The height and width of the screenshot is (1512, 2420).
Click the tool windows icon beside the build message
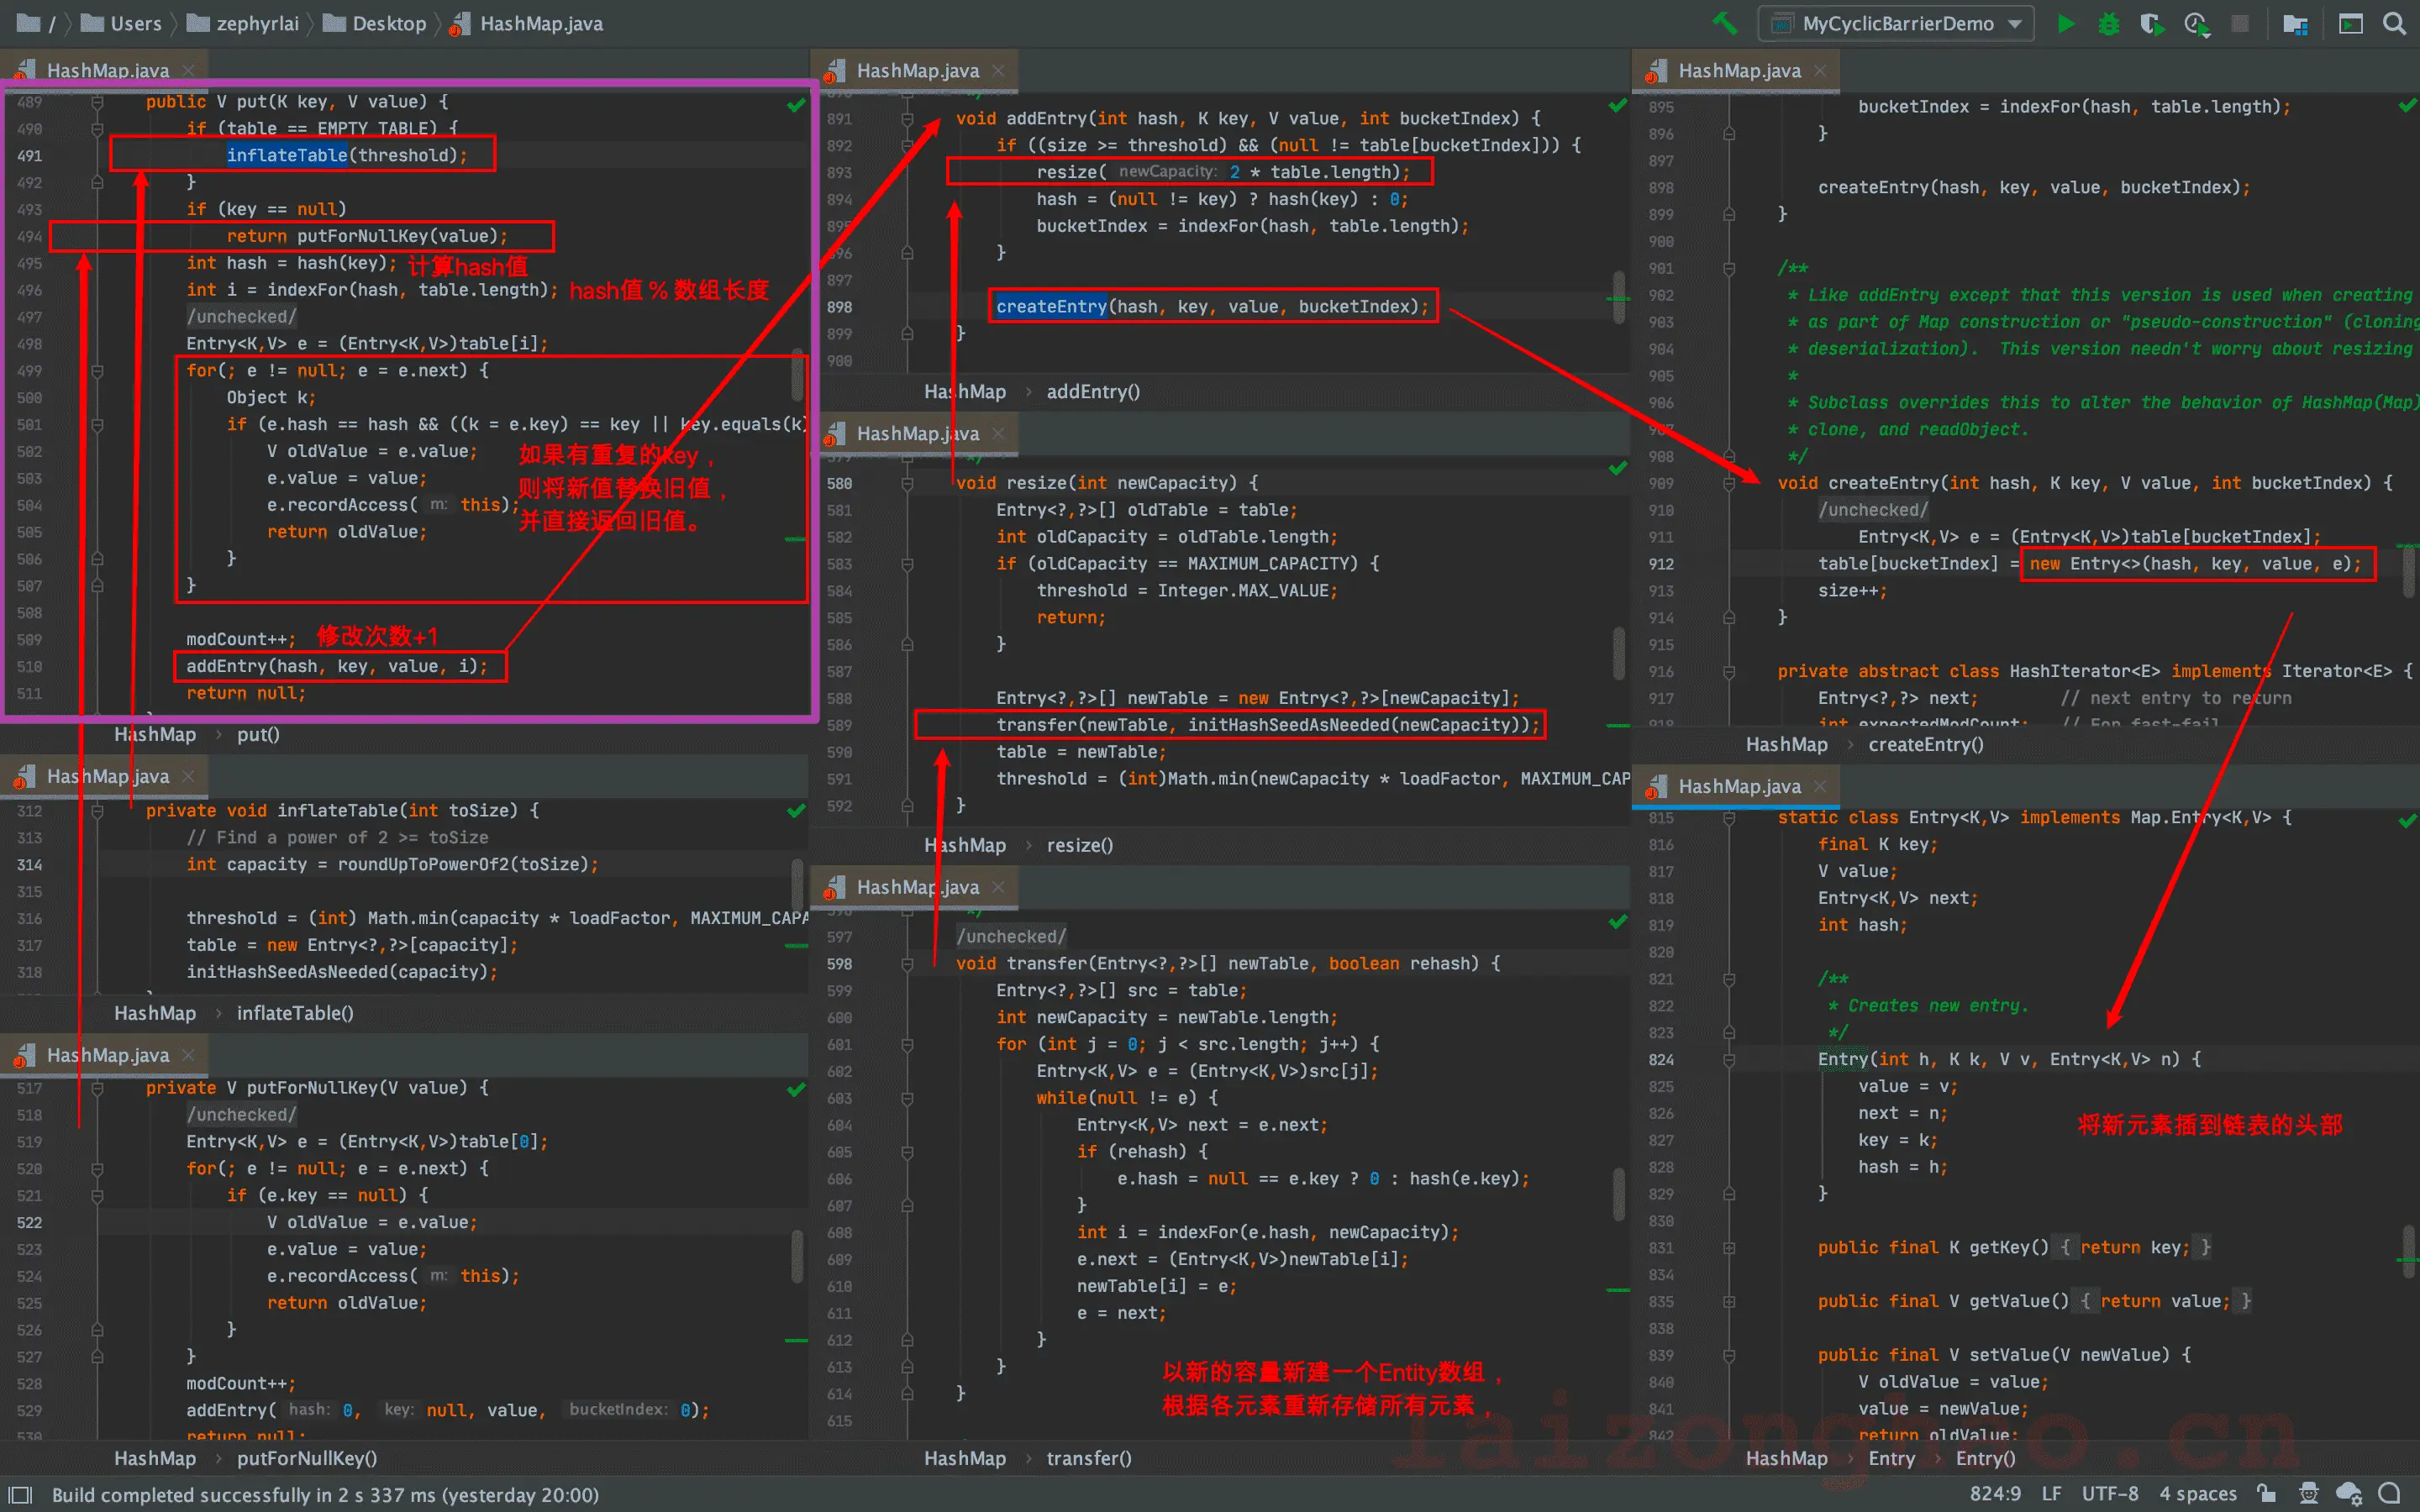pos(20,1494)
